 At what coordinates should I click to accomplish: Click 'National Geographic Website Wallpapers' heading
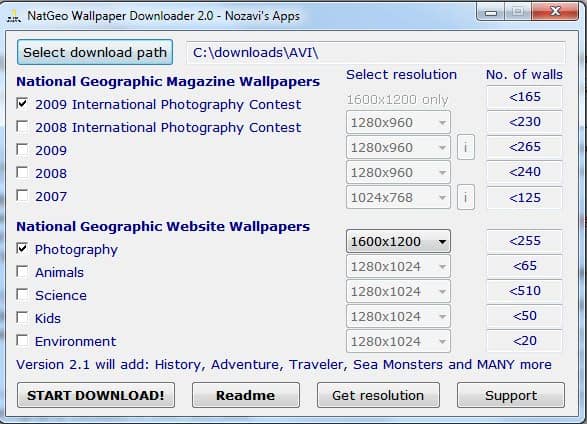coord(163,226)
